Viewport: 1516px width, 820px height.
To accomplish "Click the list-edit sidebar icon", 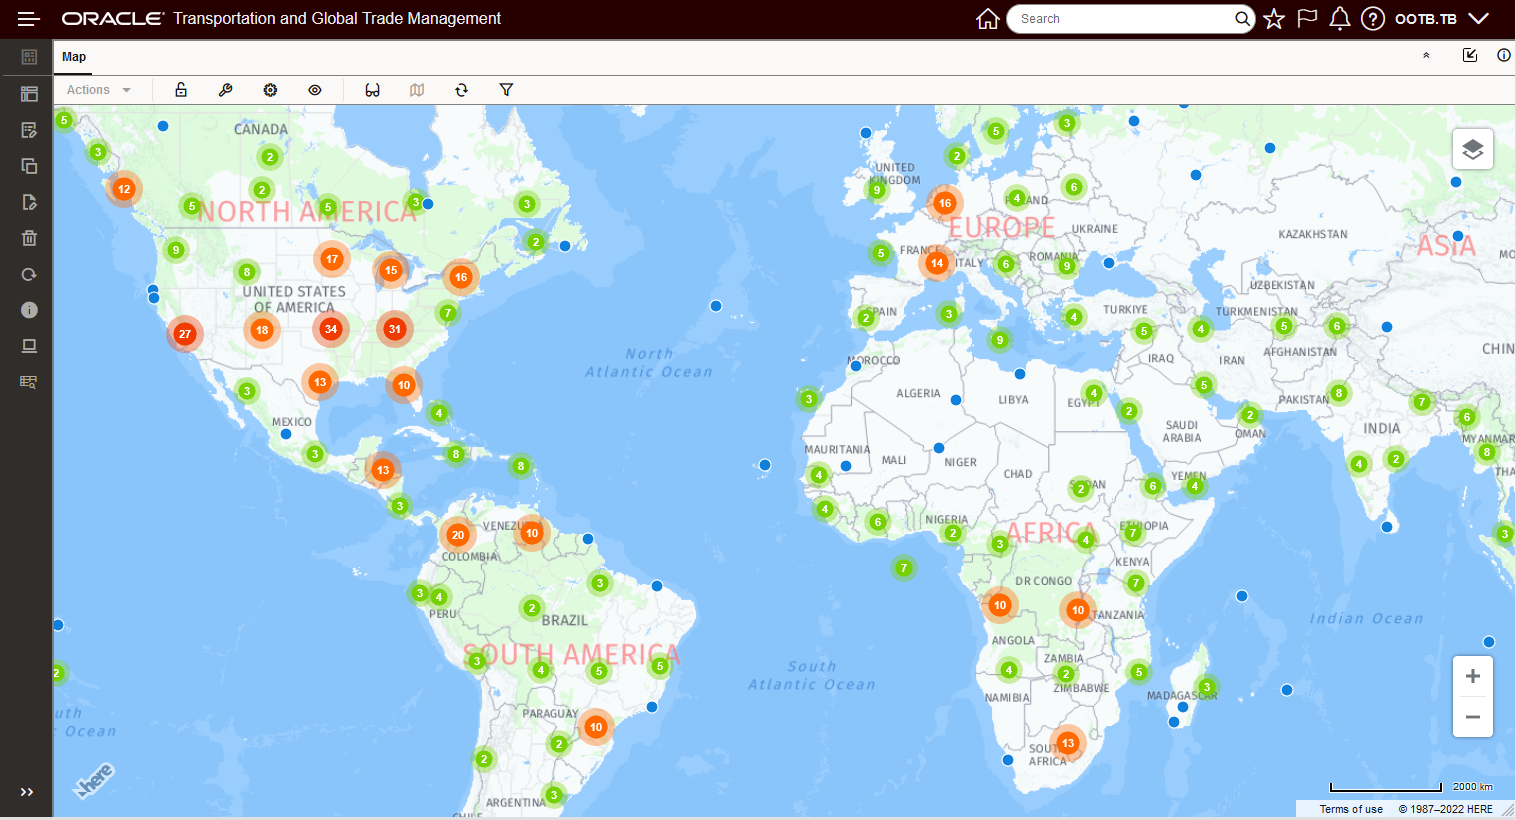I will (x=29, y=130).
